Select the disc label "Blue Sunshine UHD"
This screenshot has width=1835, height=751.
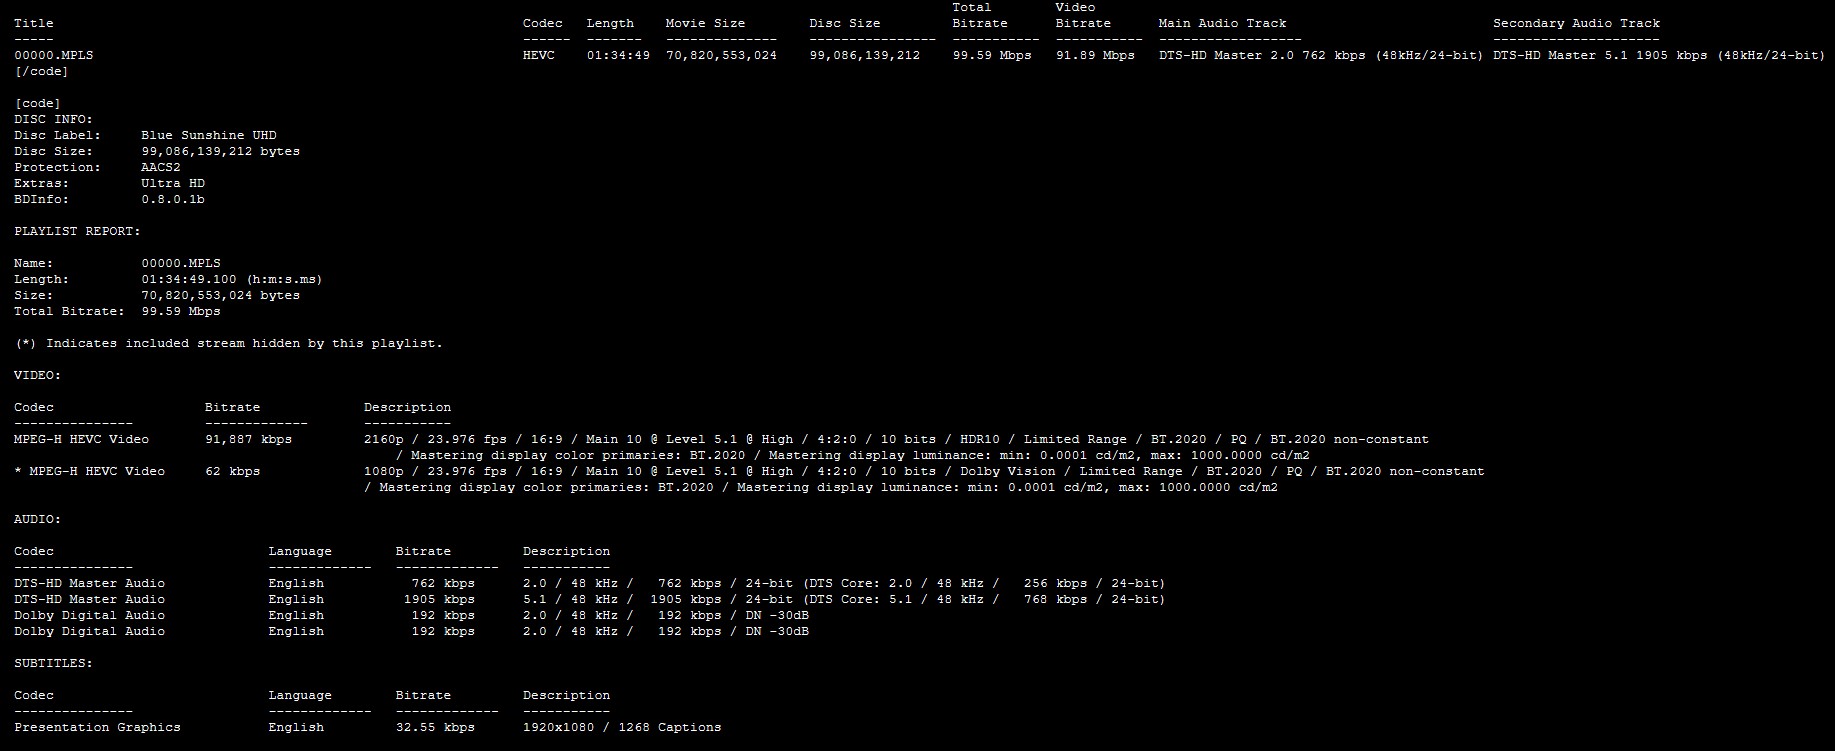click(209, 135)
